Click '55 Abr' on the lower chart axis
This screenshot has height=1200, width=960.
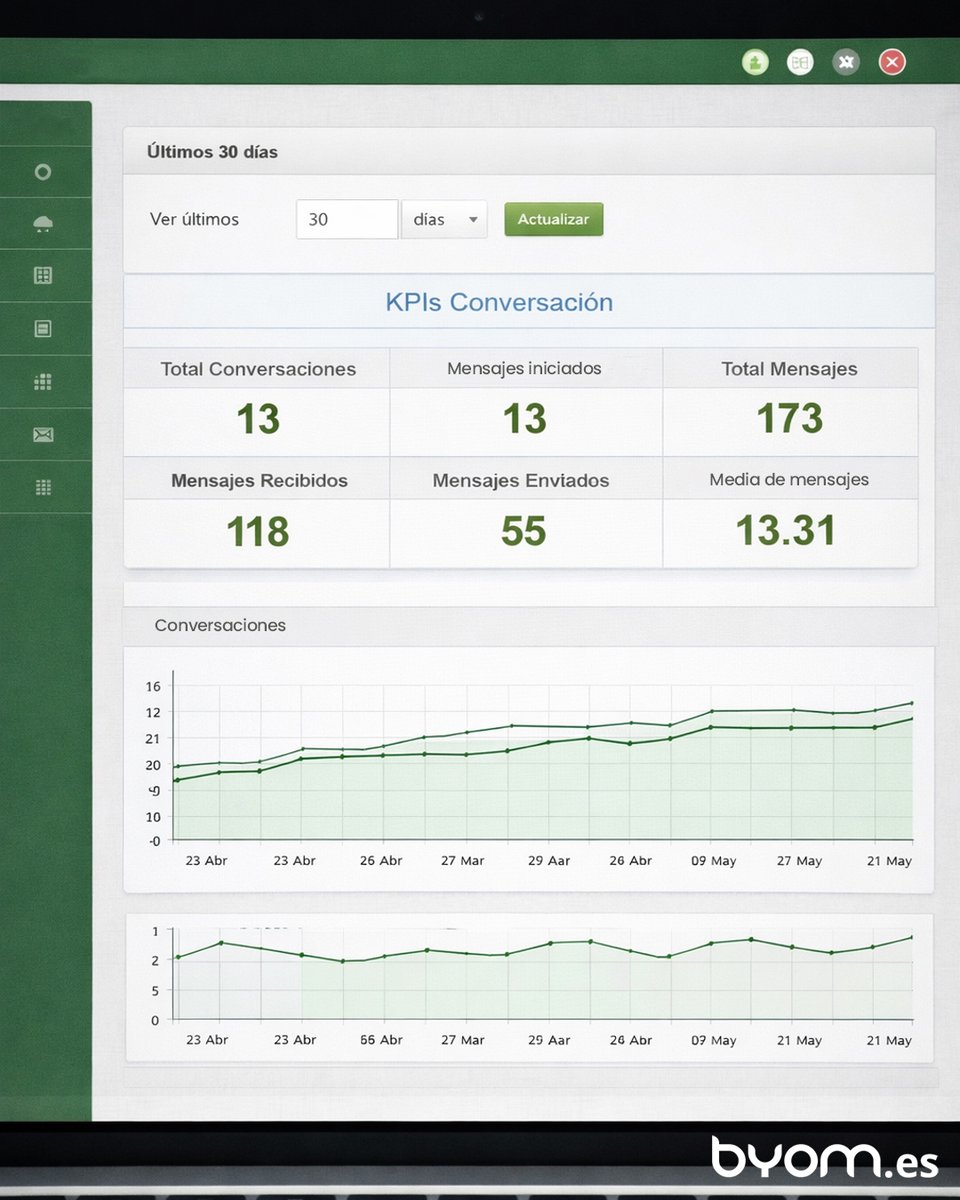tap(381, 1040)
